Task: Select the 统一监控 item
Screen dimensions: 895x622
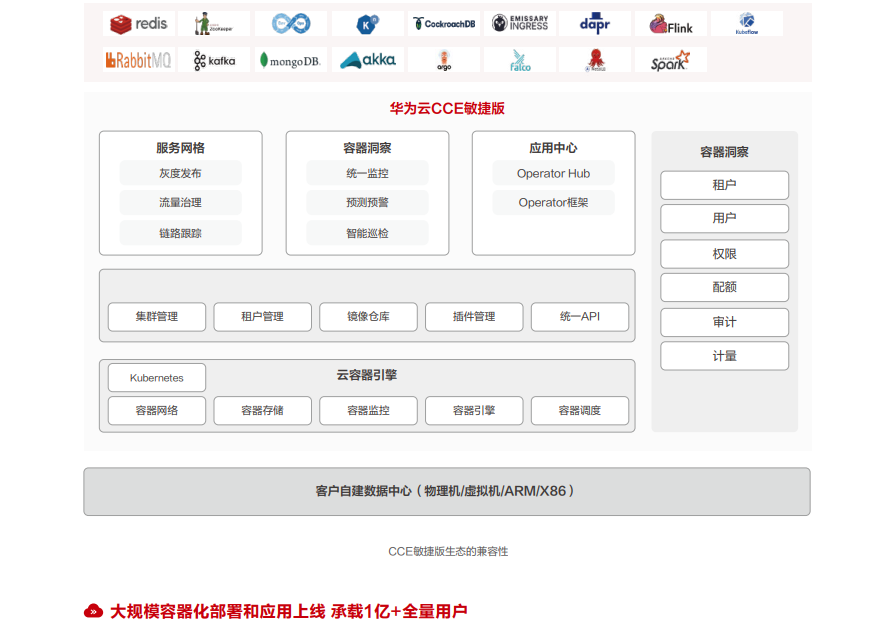Action: point(367,173)
